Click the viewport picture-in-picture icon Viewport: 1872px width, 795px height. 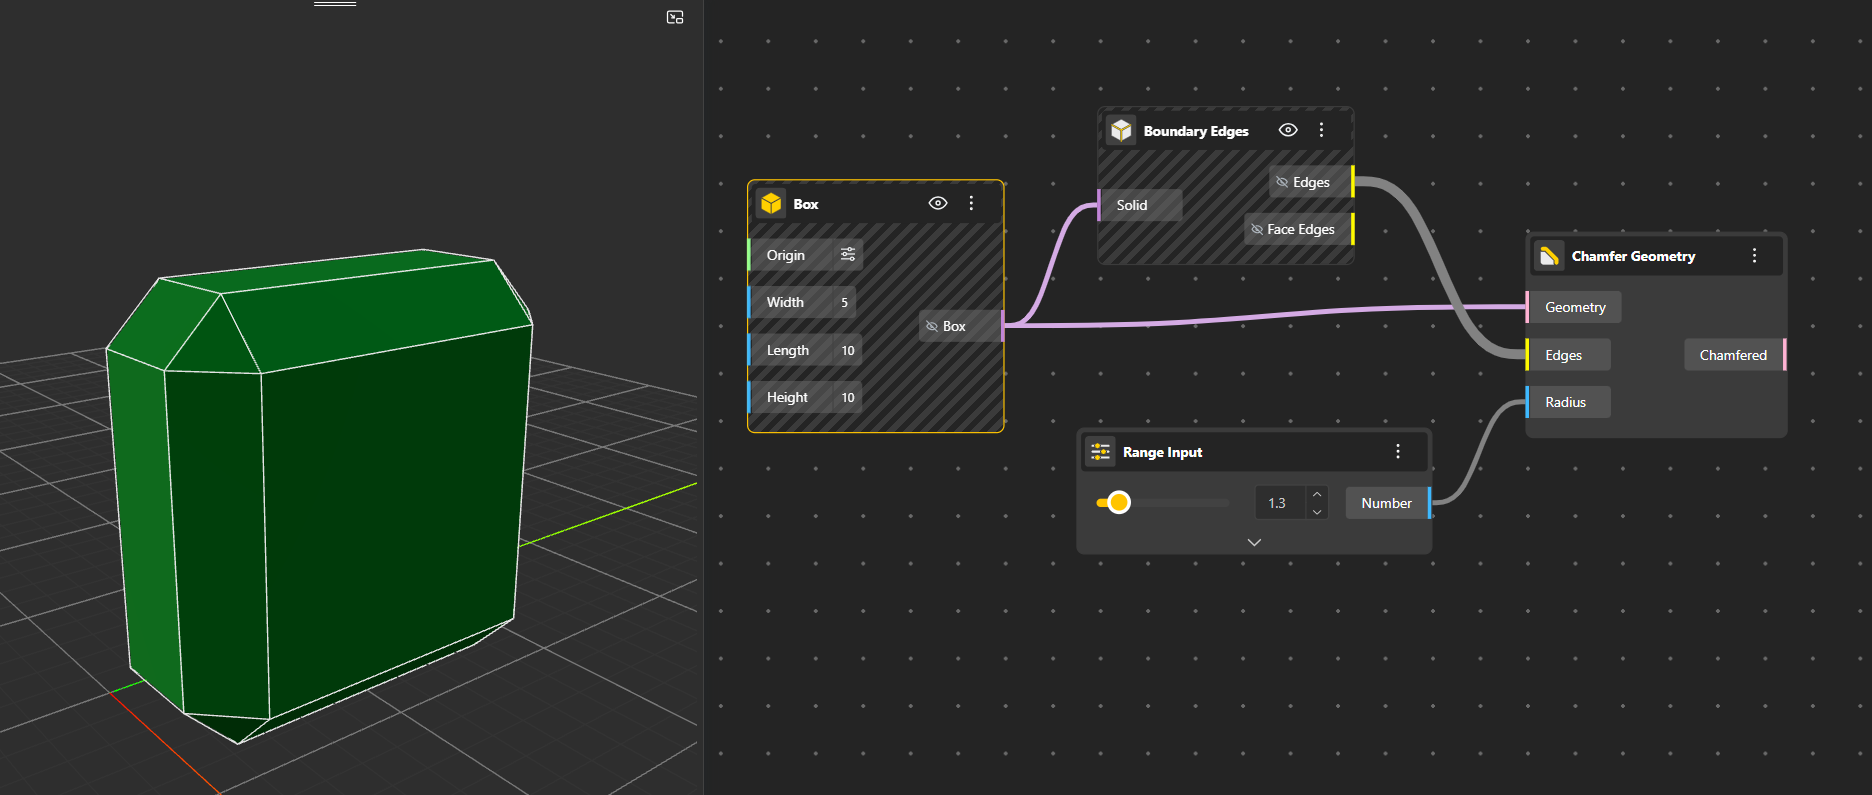[675, 17]
